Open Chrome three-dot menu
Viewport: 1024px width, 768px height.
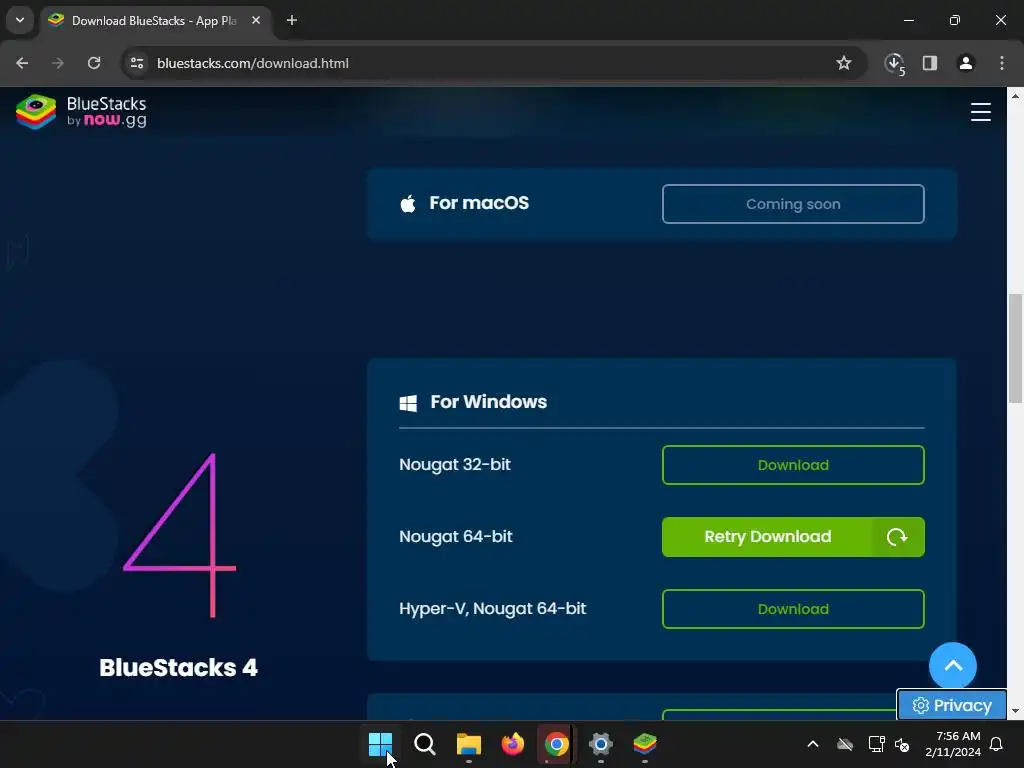(x=1002, y=63)
